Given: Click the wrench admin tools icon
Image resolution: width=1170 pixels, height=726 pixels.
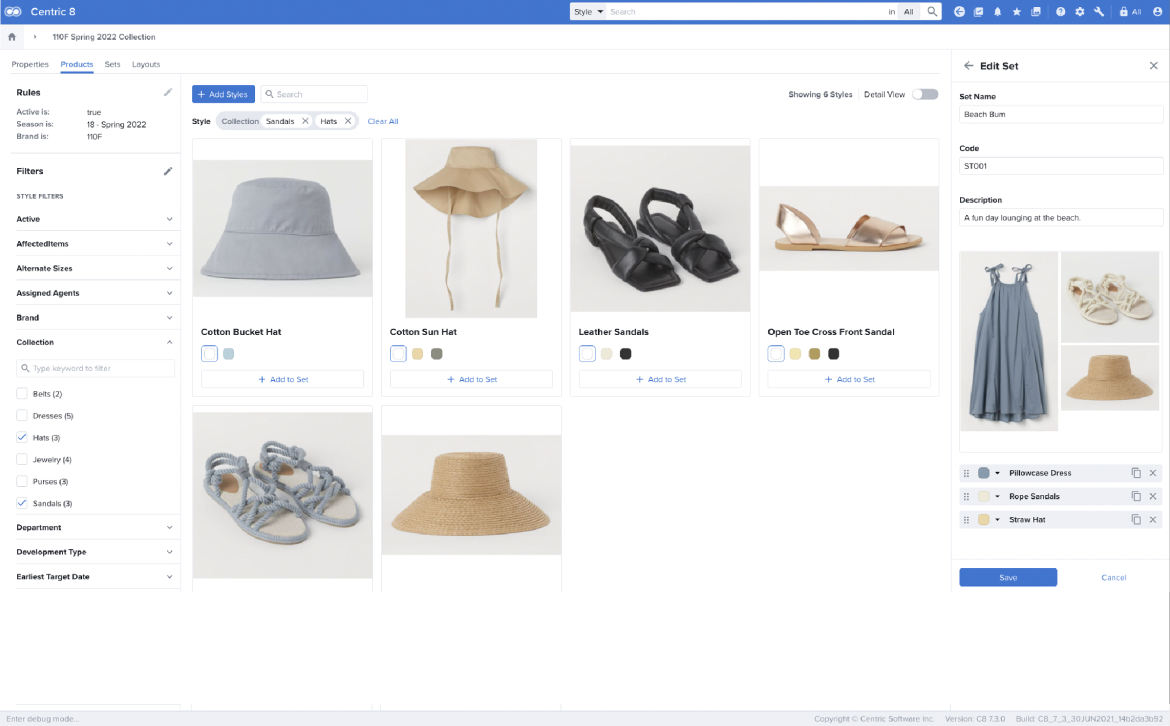Looking at the screenshot, I should 1100,11.
